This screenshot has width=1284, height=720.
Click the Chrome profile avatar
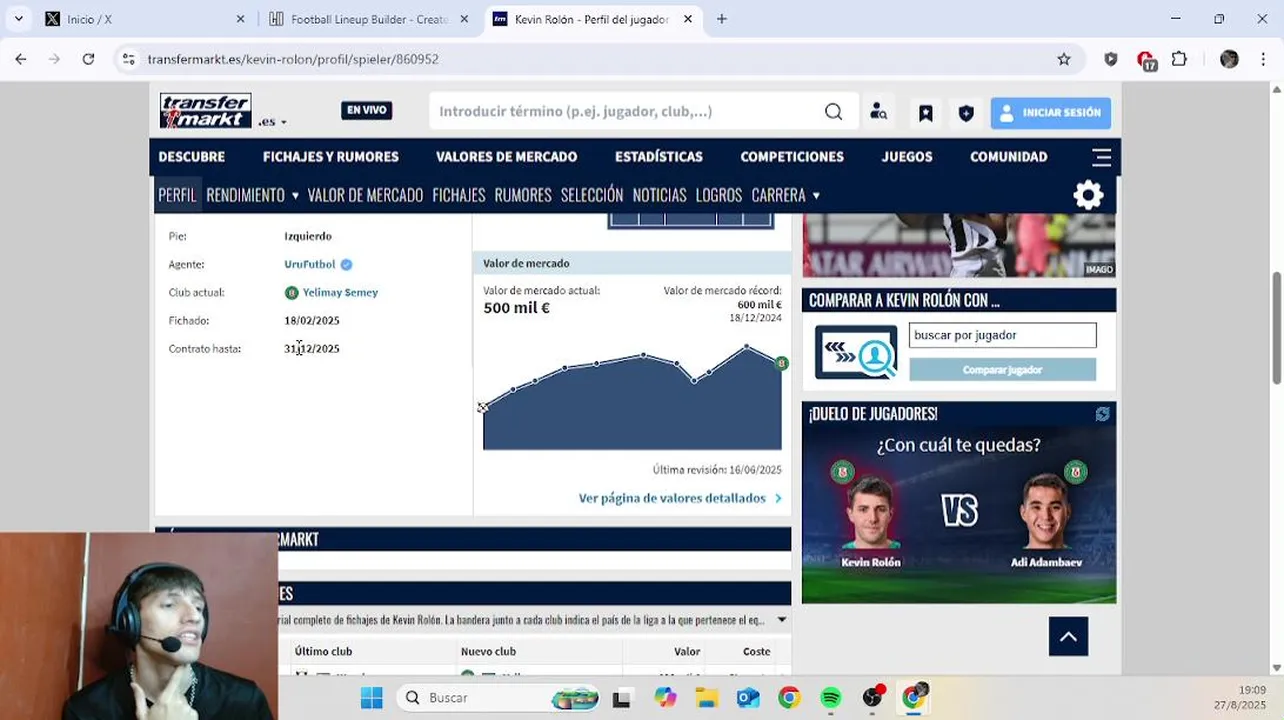pos(1229,59)
